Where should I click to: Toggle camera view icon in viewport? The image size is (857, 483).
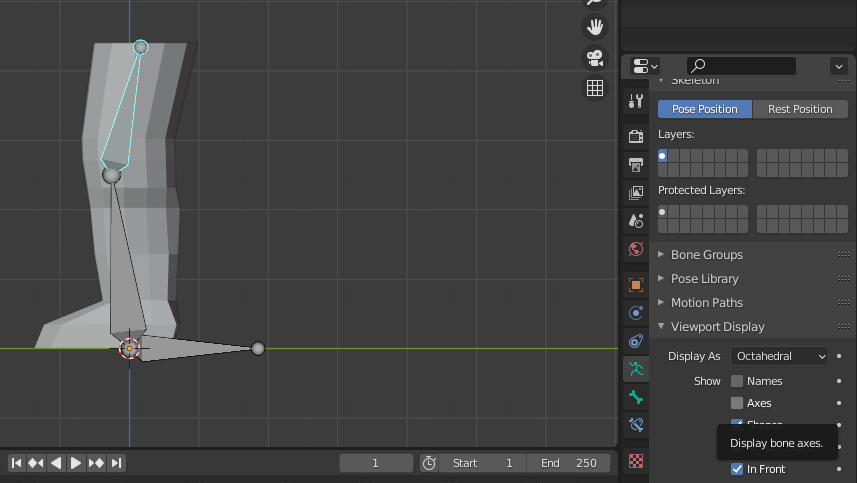tap(595, 57)
